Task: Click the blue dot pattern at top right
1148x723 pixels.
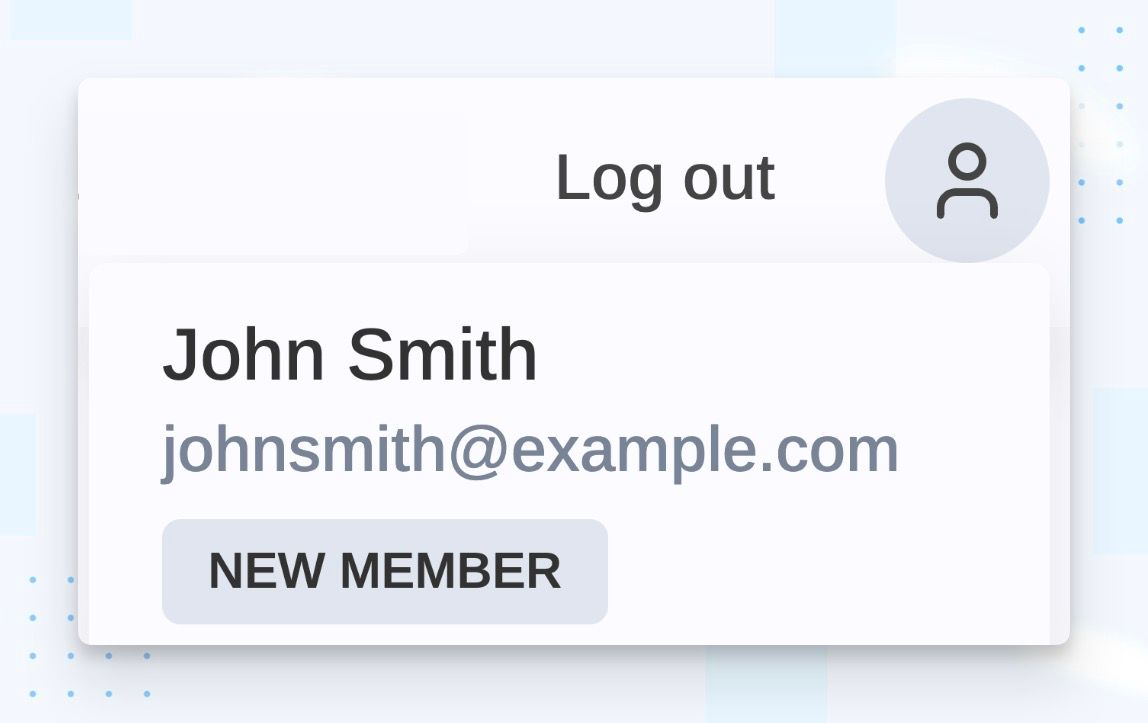Action: 1100,125
